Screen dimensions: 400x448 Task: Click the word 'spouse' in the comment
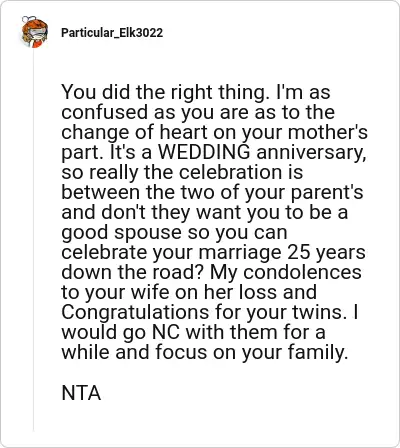pyautogui.click(x=148, y=233)
